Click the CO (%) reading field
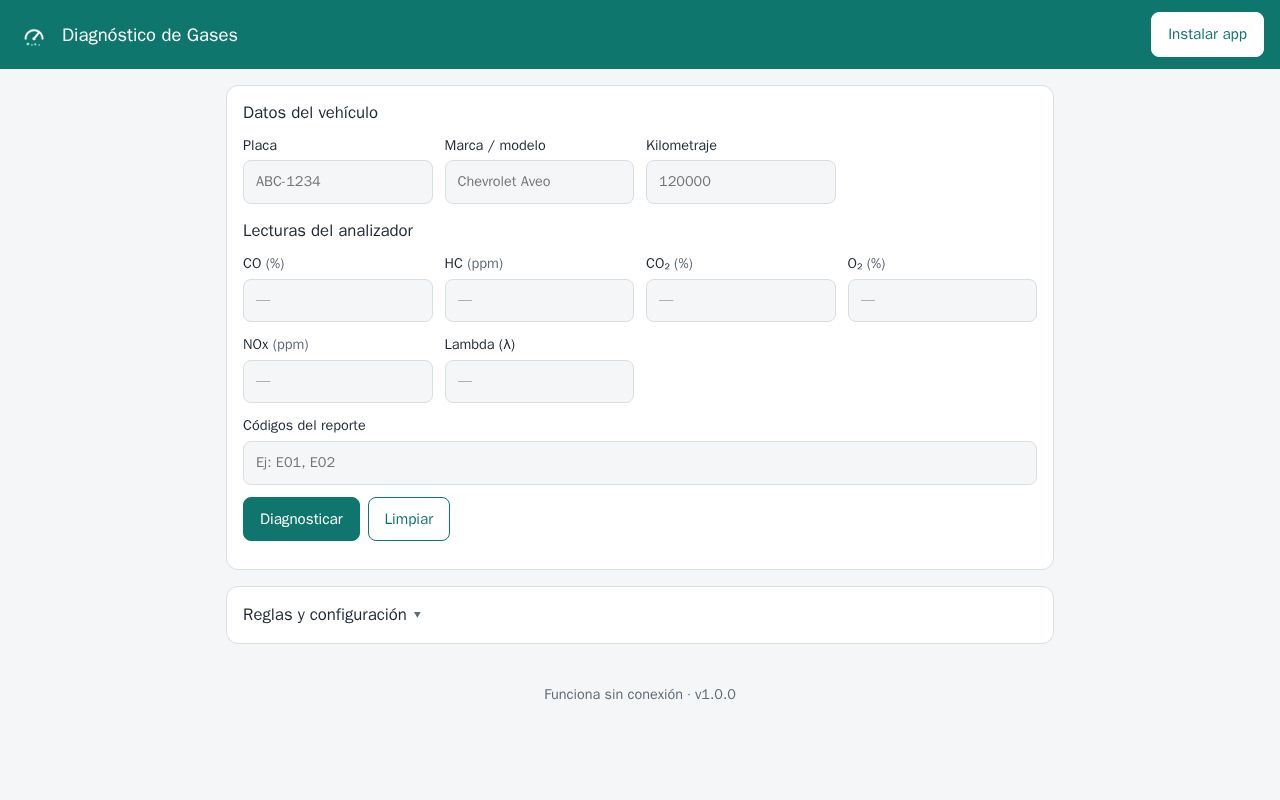Viewport: 1280px width, 800px height. (338, 300)
